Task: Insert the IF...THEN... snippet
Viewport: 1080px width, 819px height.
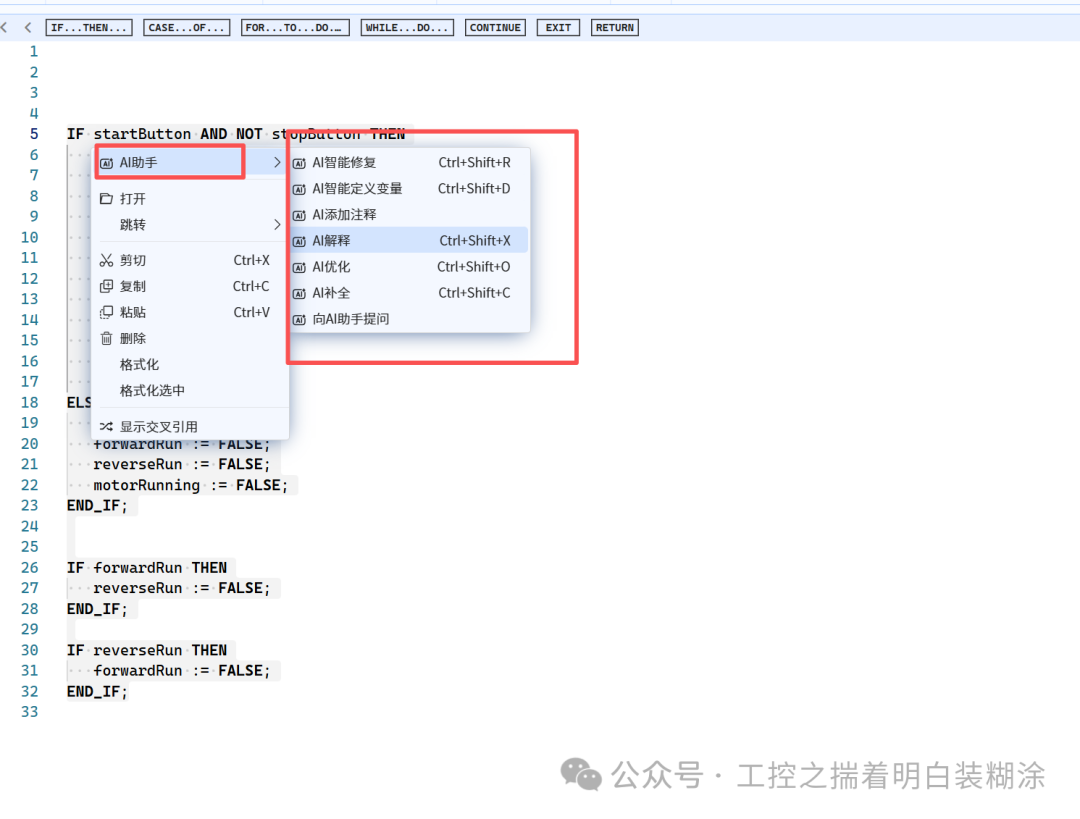Action: click(89, 28)
